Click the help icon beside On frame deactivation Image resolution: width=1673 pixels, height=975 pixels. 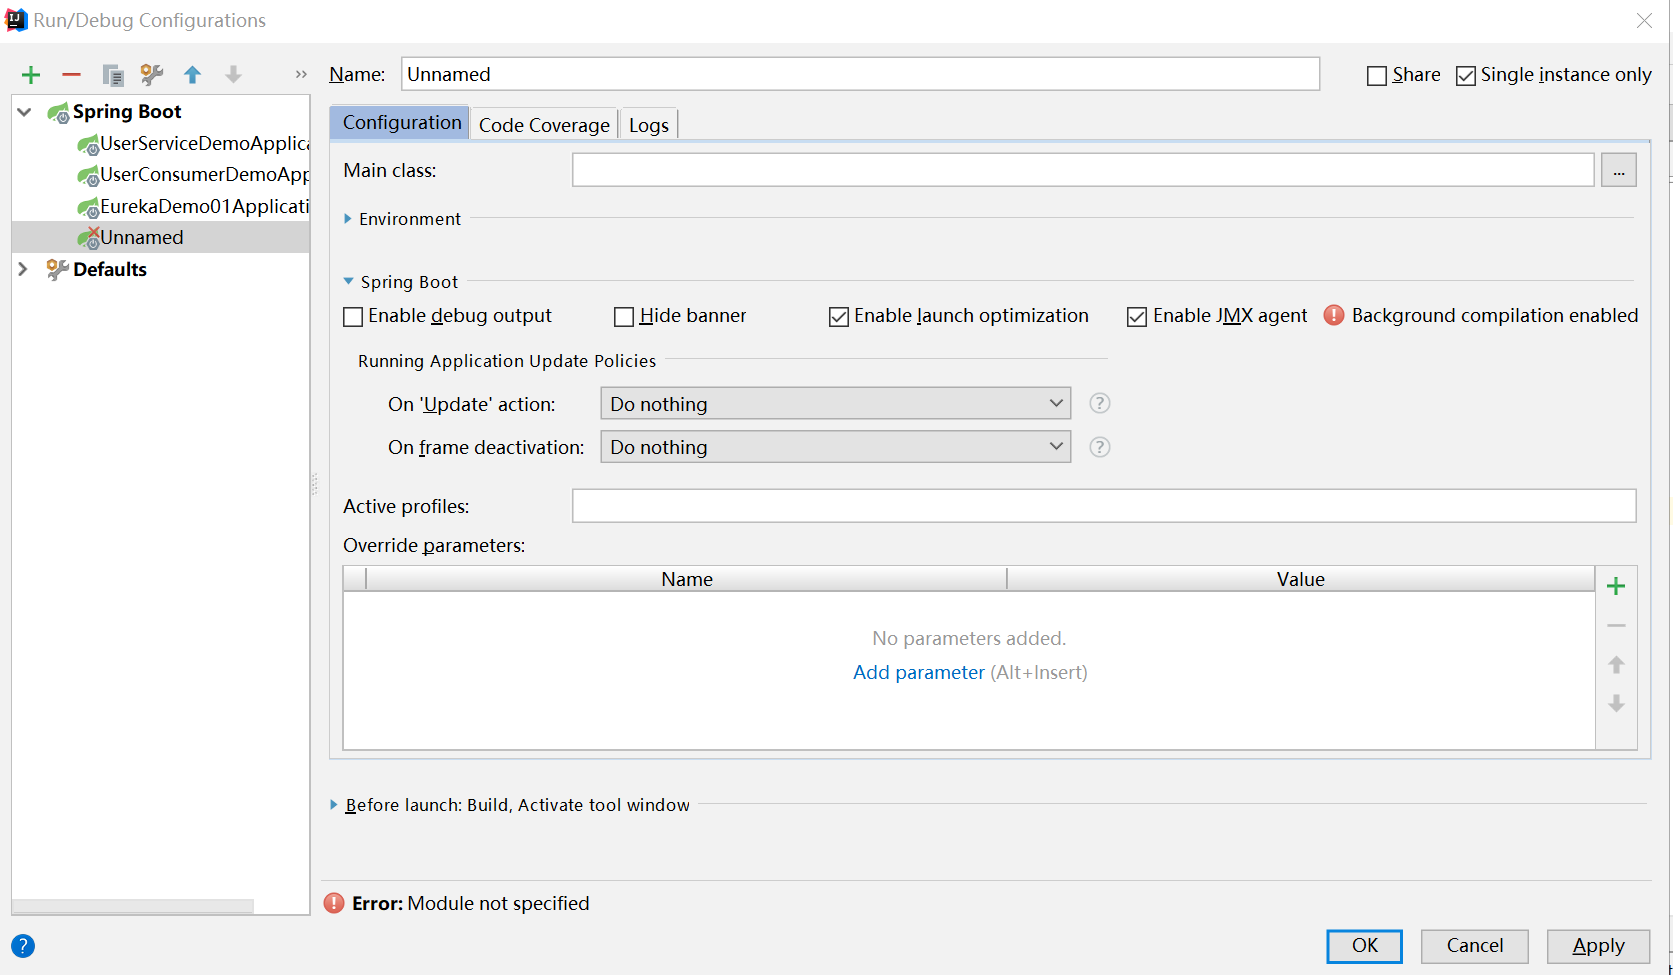pos(1099,447)
